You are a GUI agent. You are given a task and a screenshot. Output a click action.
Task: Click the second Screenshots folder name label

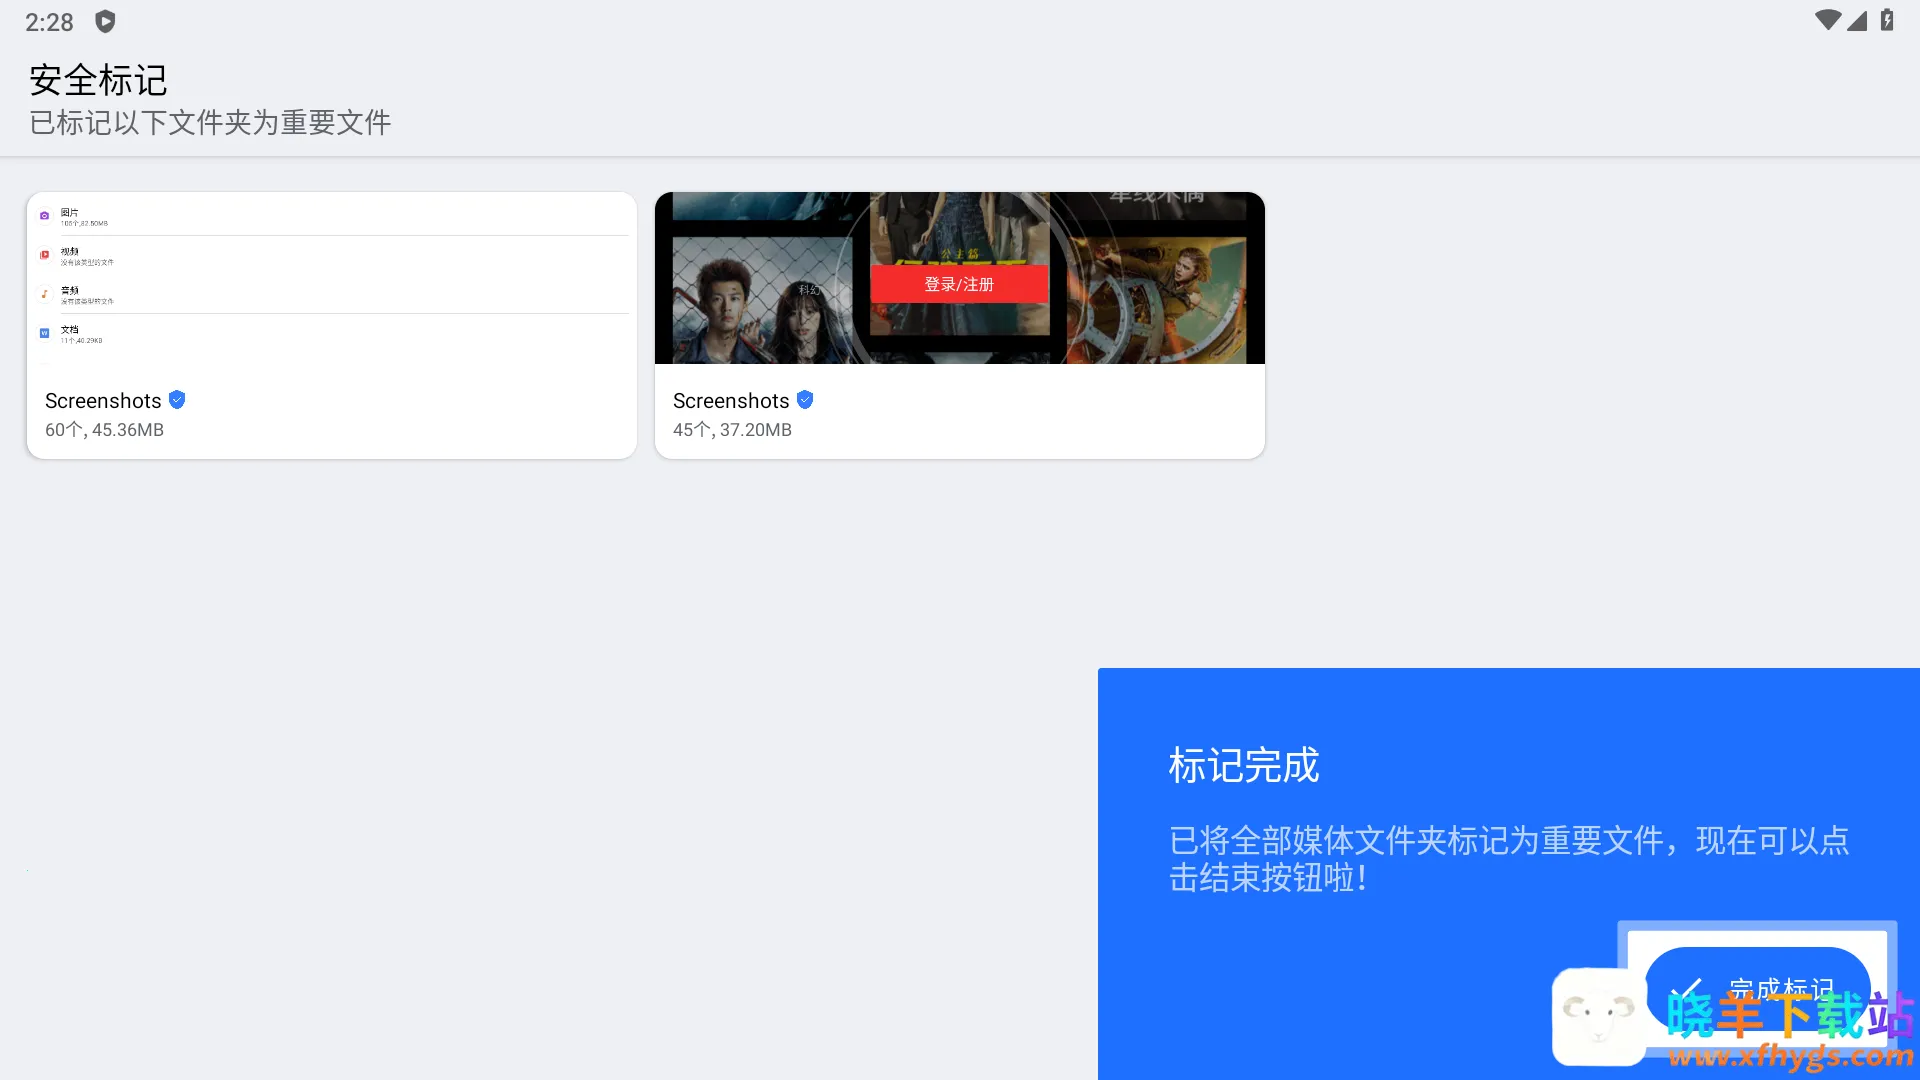pyautogui.click(x=731, y=401)
